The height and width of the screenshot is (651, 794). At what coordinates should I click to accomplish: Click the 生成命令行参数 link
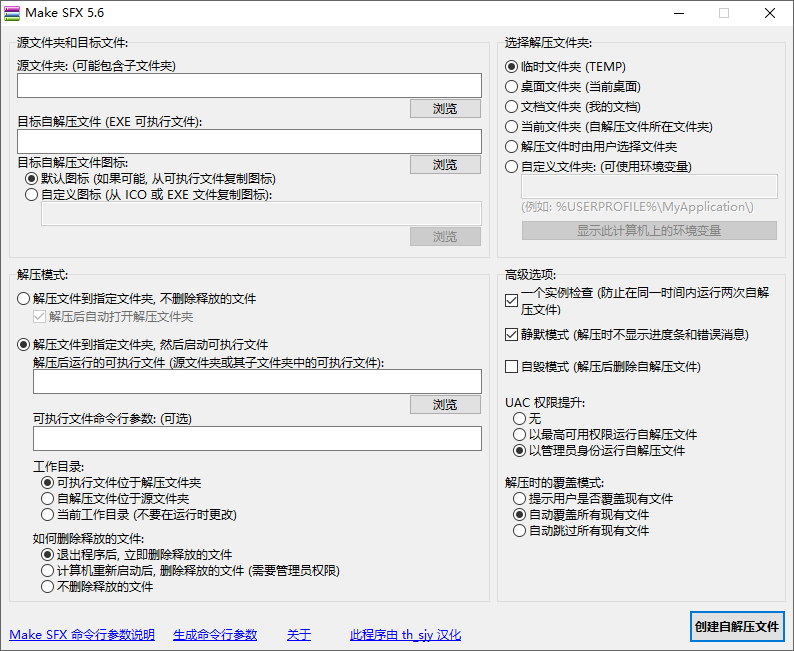tap(215, 635)
